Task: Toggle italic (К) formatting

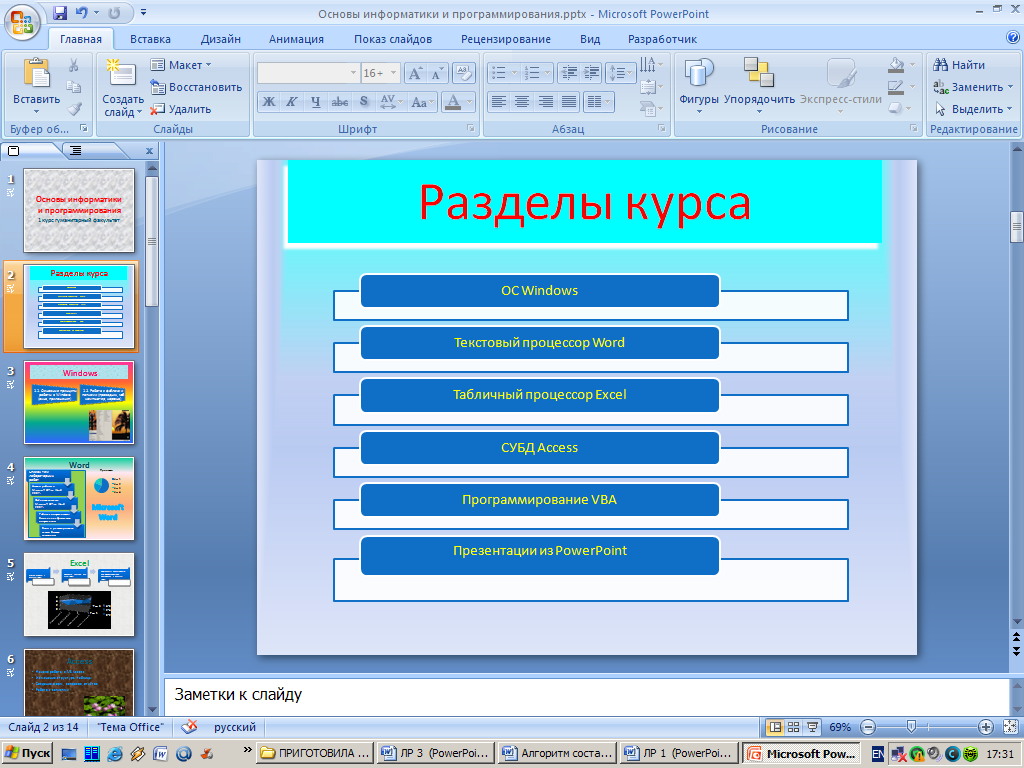Action: 292,102
